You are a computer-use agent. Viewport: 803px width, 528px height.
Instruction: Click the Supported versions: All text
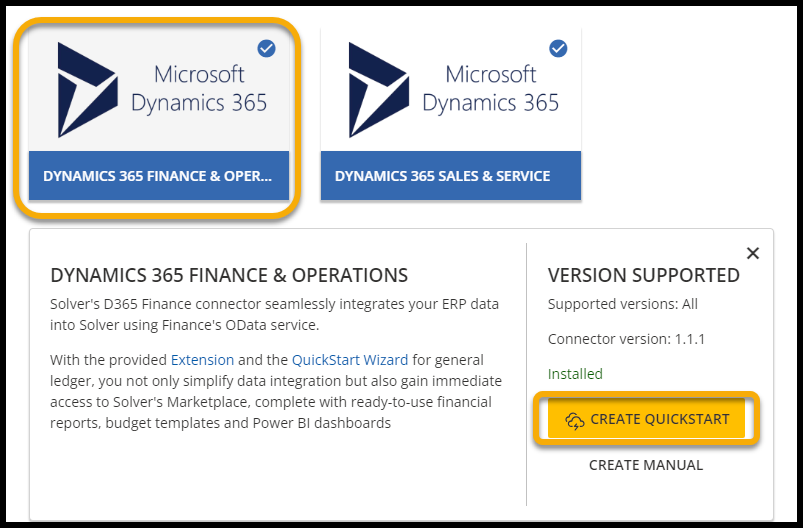(x=622, y=303)
